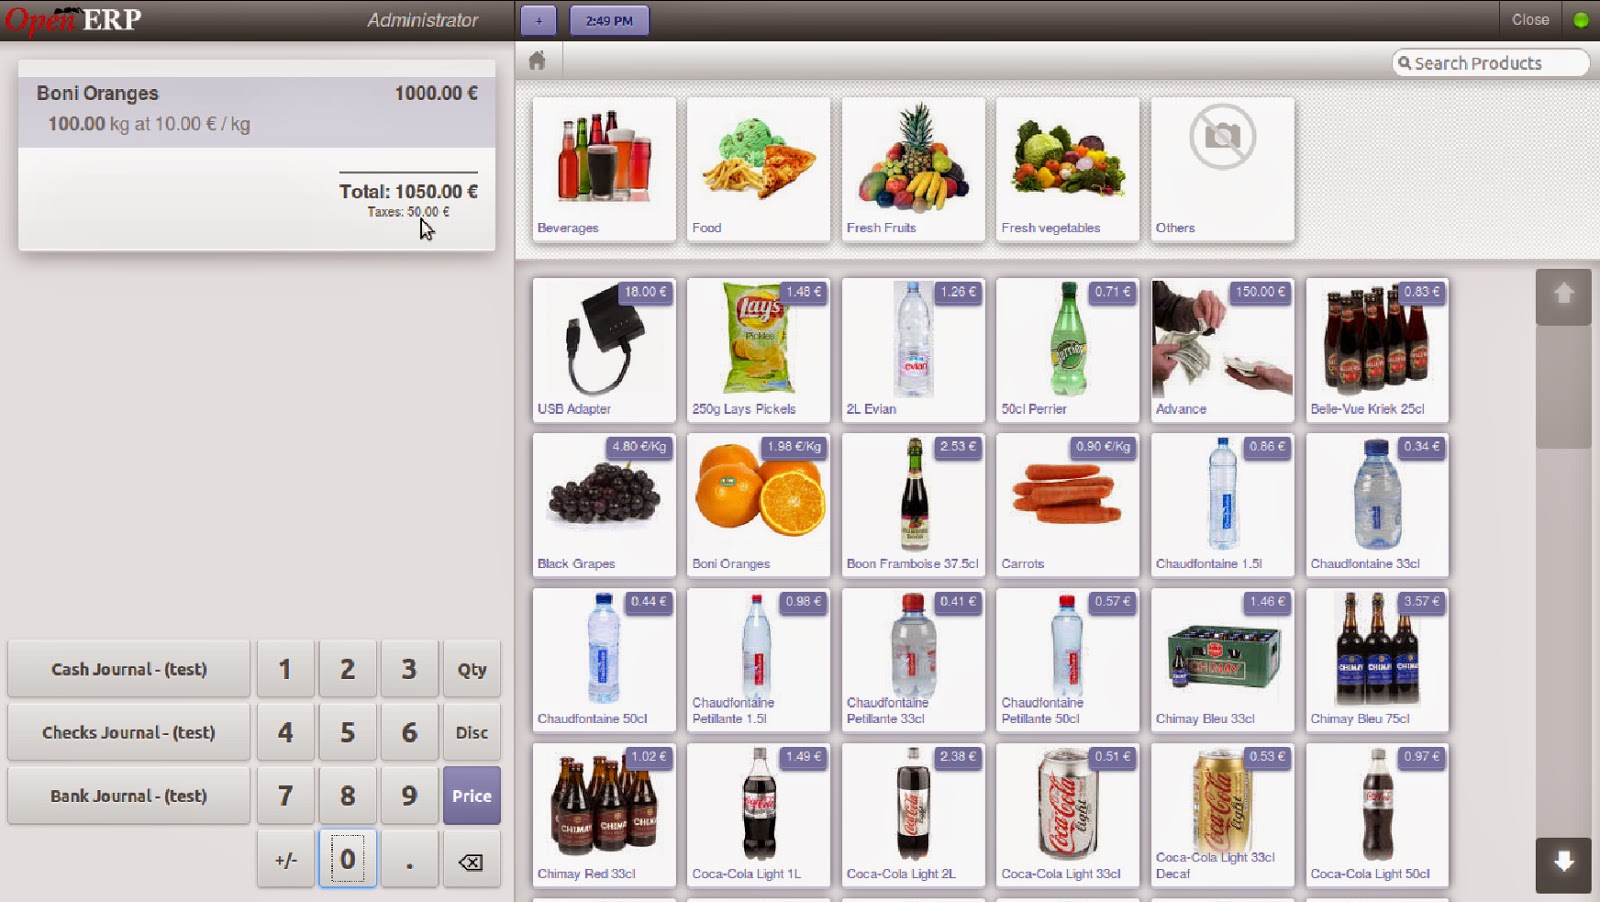Click the OpenERP logo
The image size is (1600, 902).
[x=74, y=20]
